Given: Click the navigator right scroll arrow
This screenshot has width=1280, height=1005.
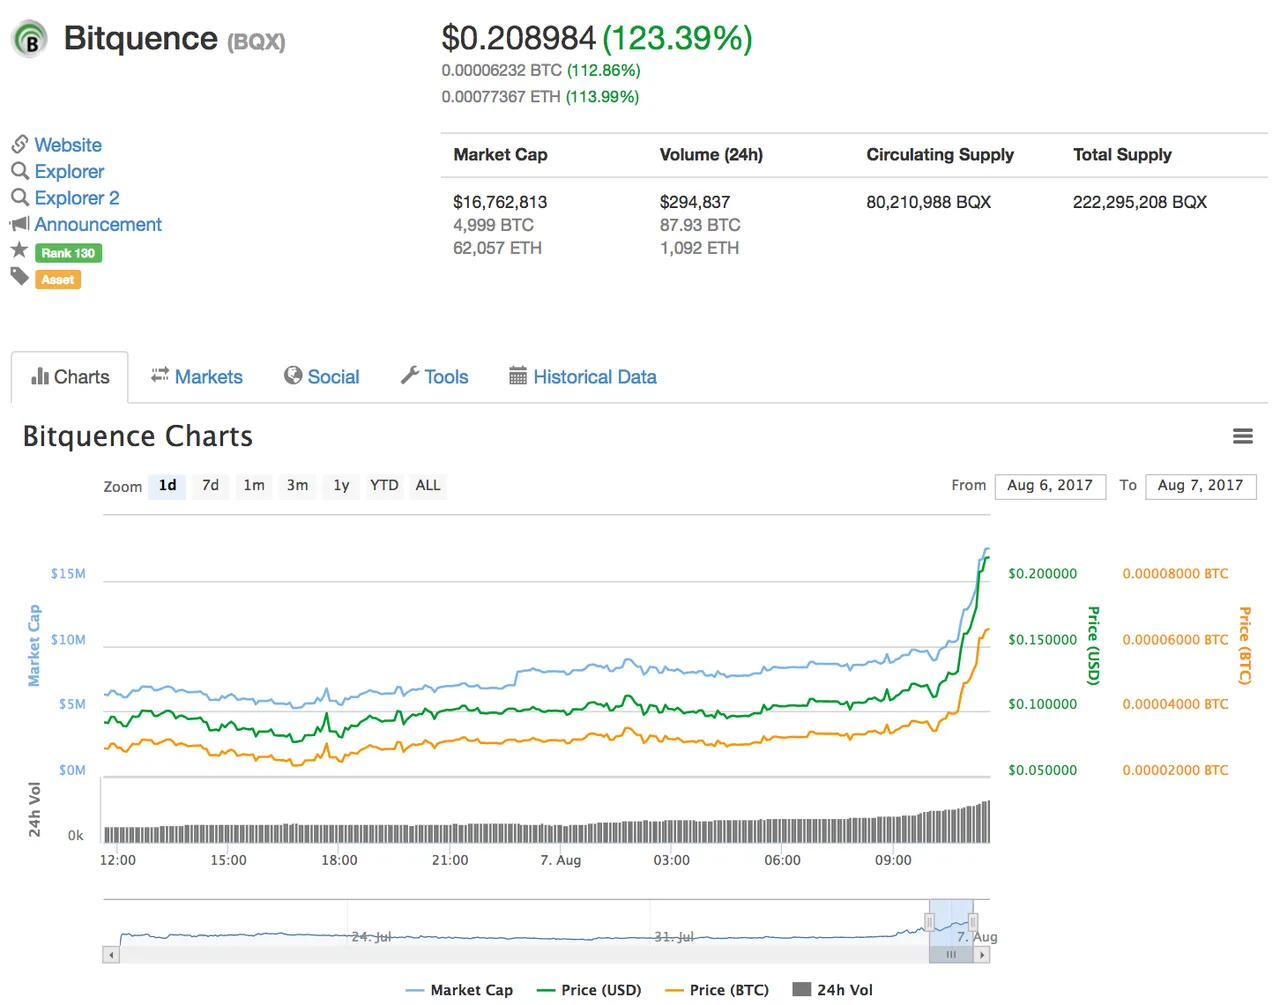Looking at the screenshot, I should click(982, 955).
